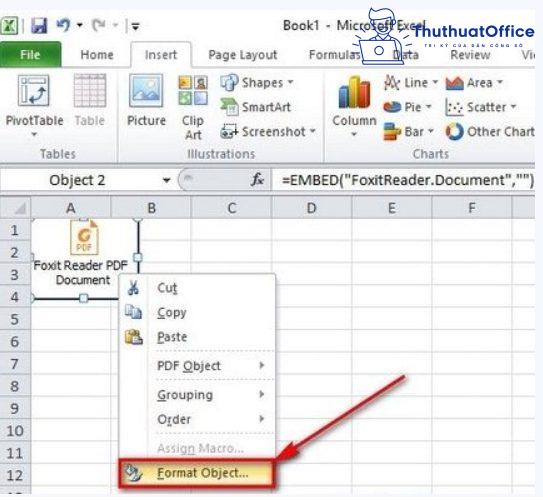The height and width of the screenshot is (501, 543).
Task: Select column F header
Action: (x=472, y=208)
